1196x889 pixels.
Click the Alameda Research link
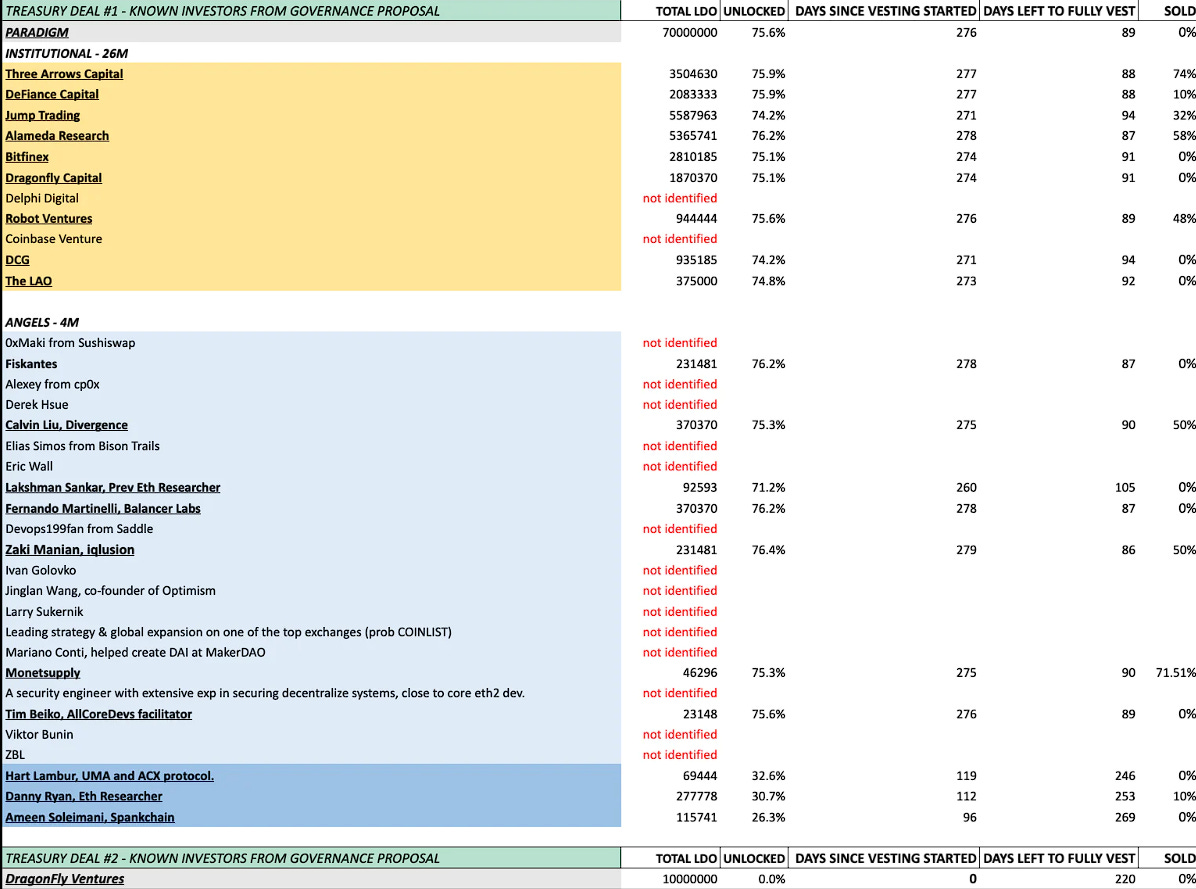[57, 136]
